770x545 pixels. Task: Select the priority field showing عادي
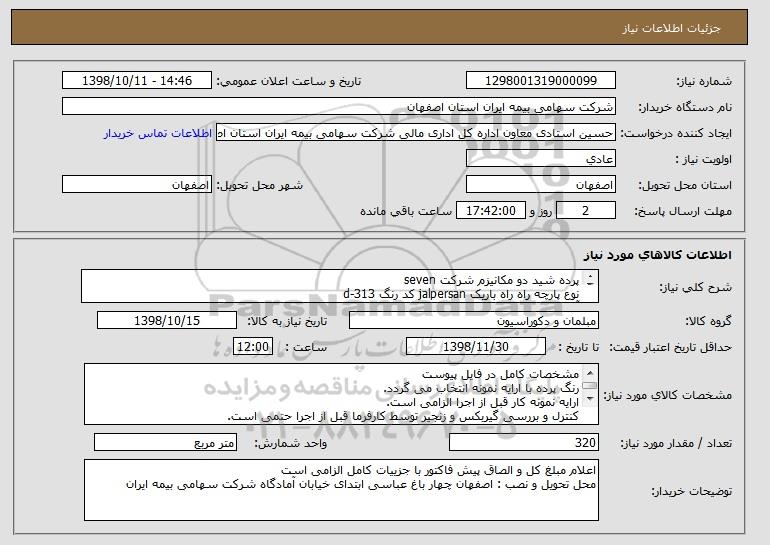pyautogui.click(x=541, y=159)
